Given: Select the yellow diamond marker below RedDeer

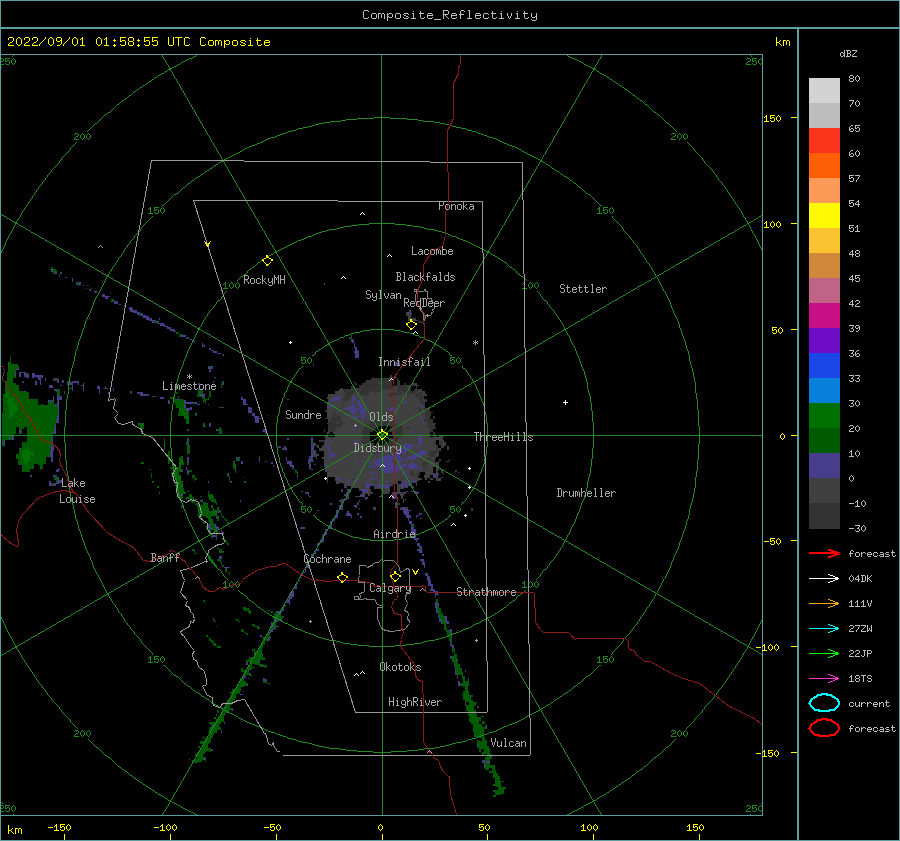Looking at the screenshot, I should tap(411, 325).
